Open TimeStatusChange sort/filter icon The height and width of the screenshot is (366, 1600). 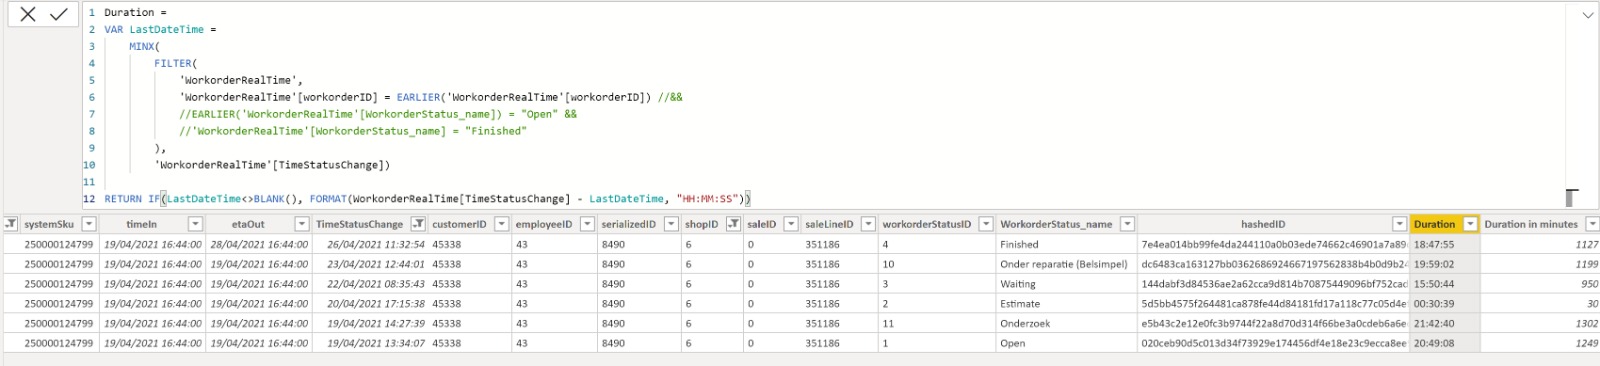click(x=419, y=224)
